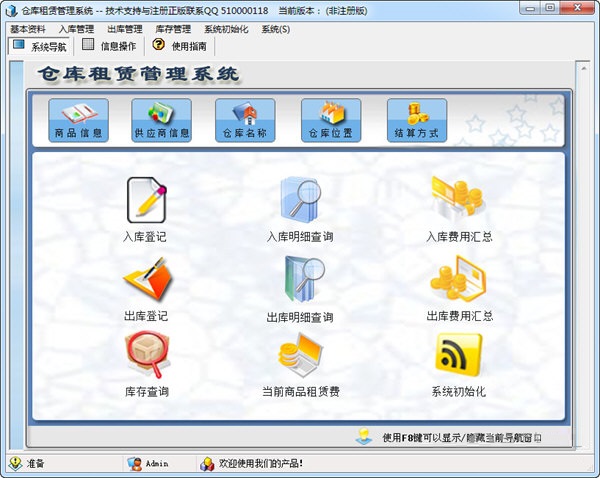The width and height of the screenshot is (600, 478).
Task: Open 出库明细查询 outbound detail query icon
Action: pyautogui.click(x=304, y=279)
